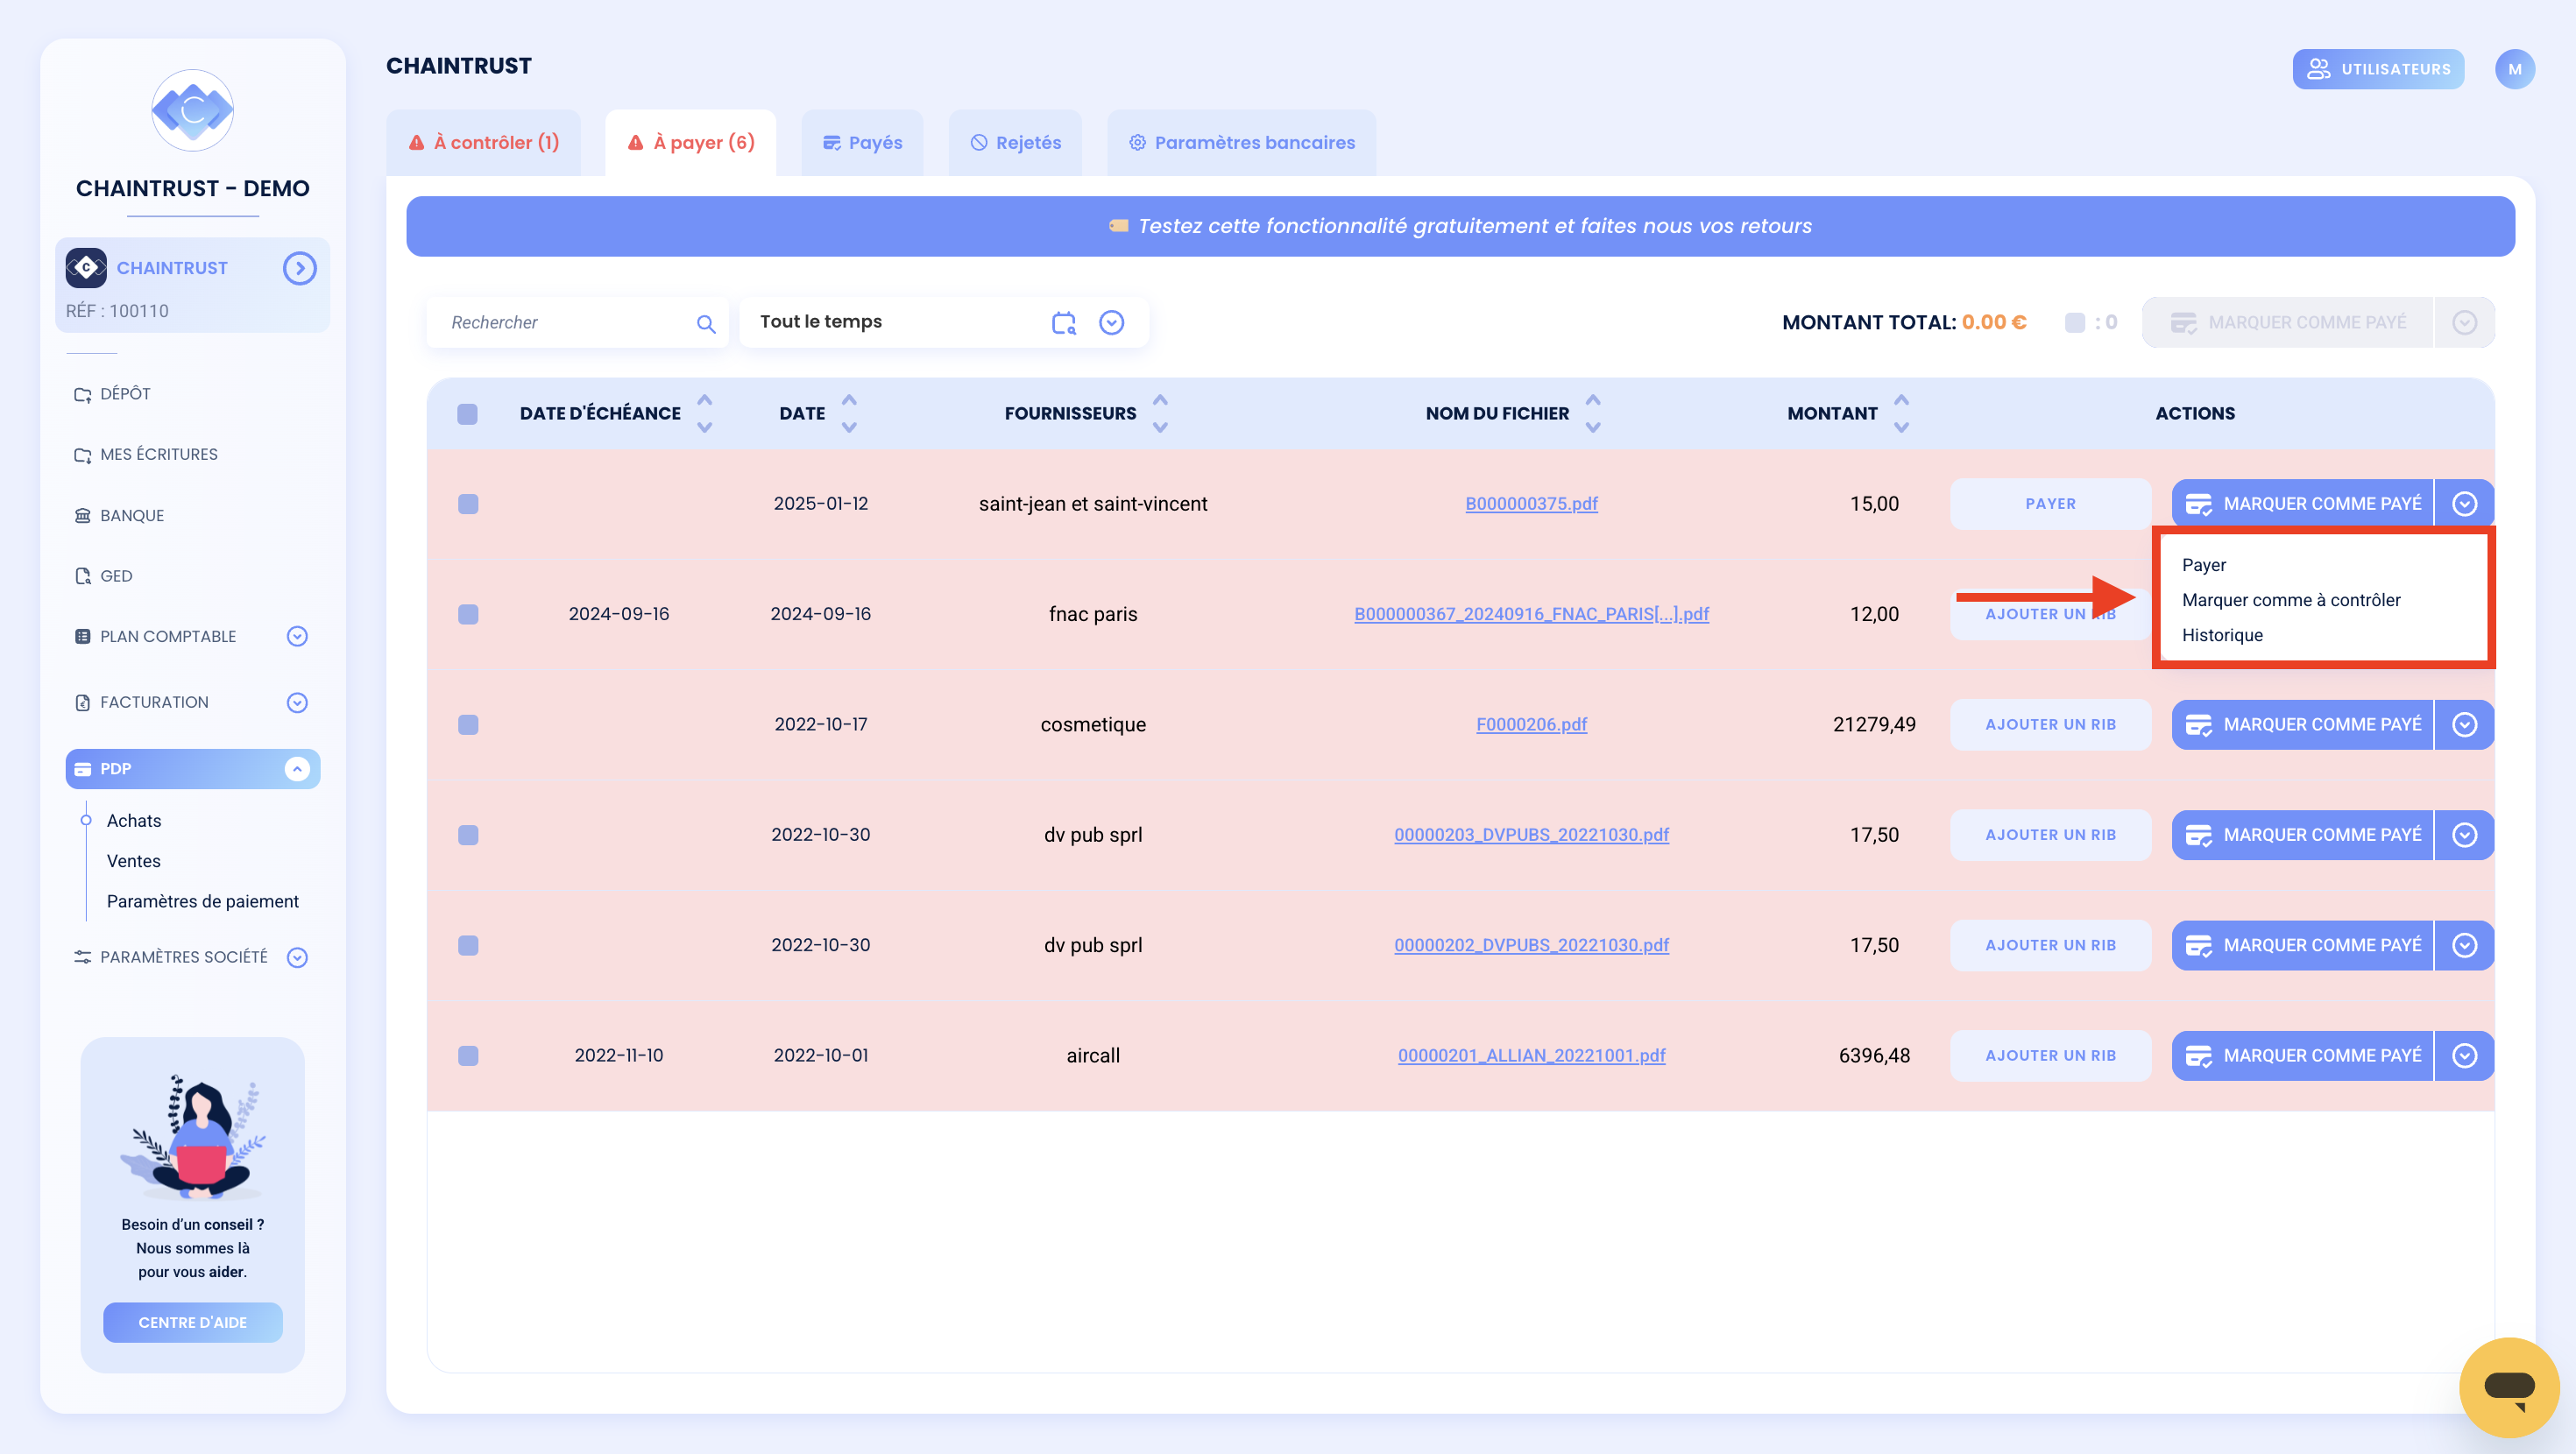The image size is (2576, 1454).
Task: Click the feature feedback banner Testez cette fonctionnalité
Action: (x=1460, y=226)
